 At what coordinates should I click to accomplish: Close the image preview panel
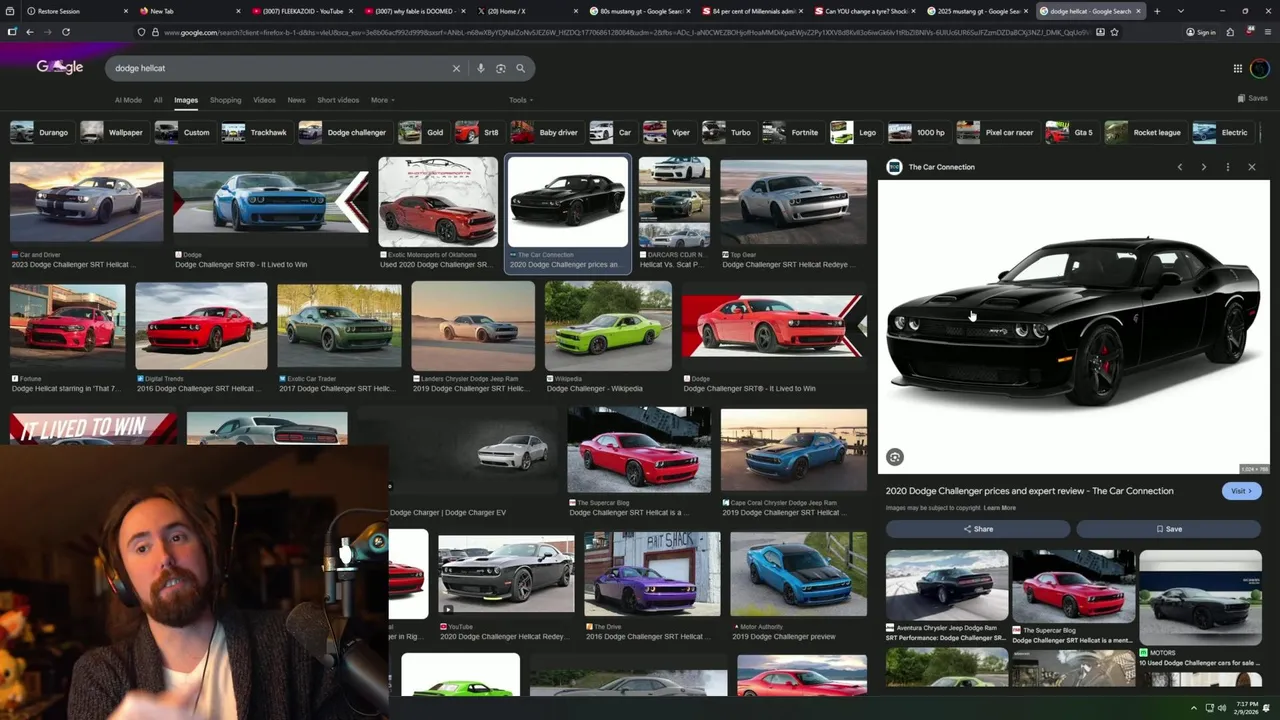1252,167
